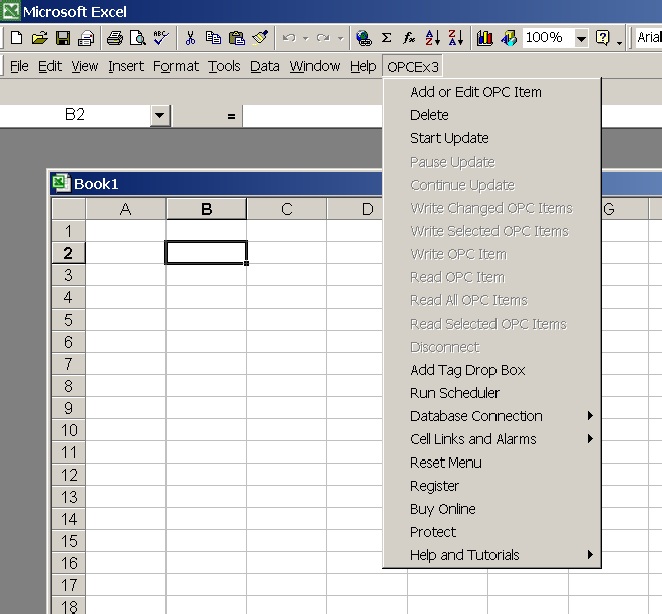
Task: Choose Buy Online menu entry
Action: tap(492, 509)
